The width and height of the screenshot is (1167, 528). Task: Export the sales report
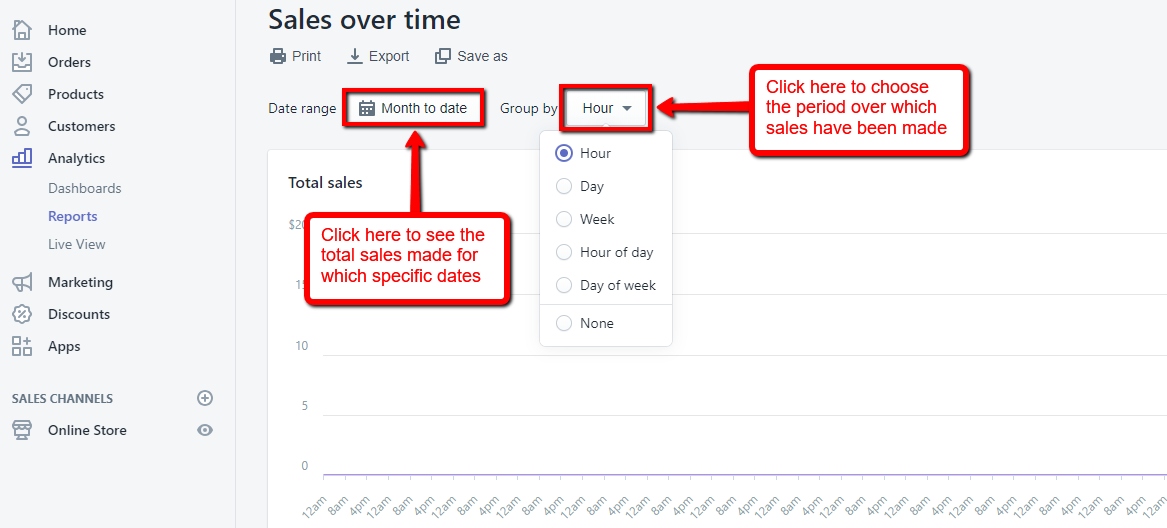click(x=378, y=56)
